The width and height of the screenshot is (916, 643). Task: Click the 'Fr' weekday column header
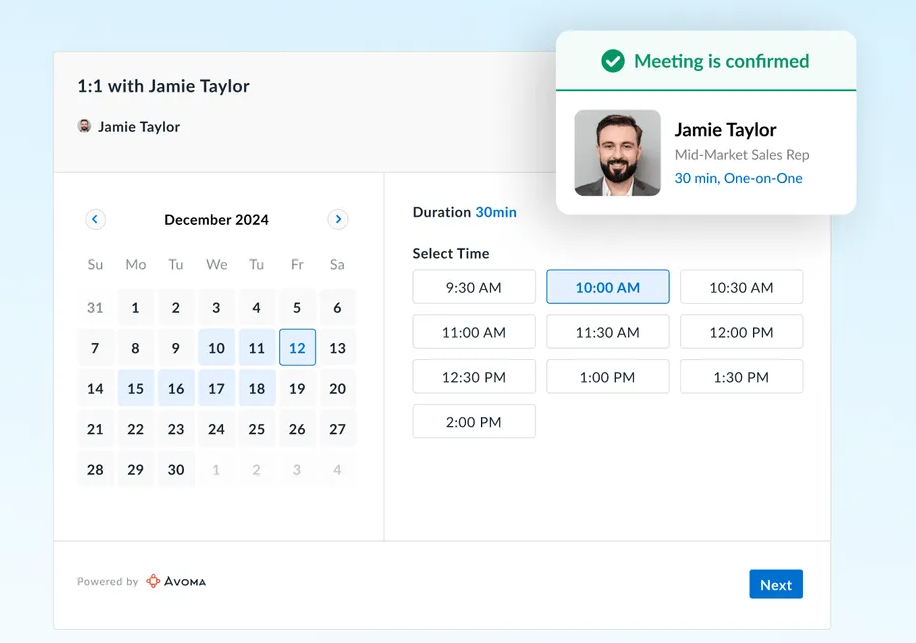coord(297,265)
